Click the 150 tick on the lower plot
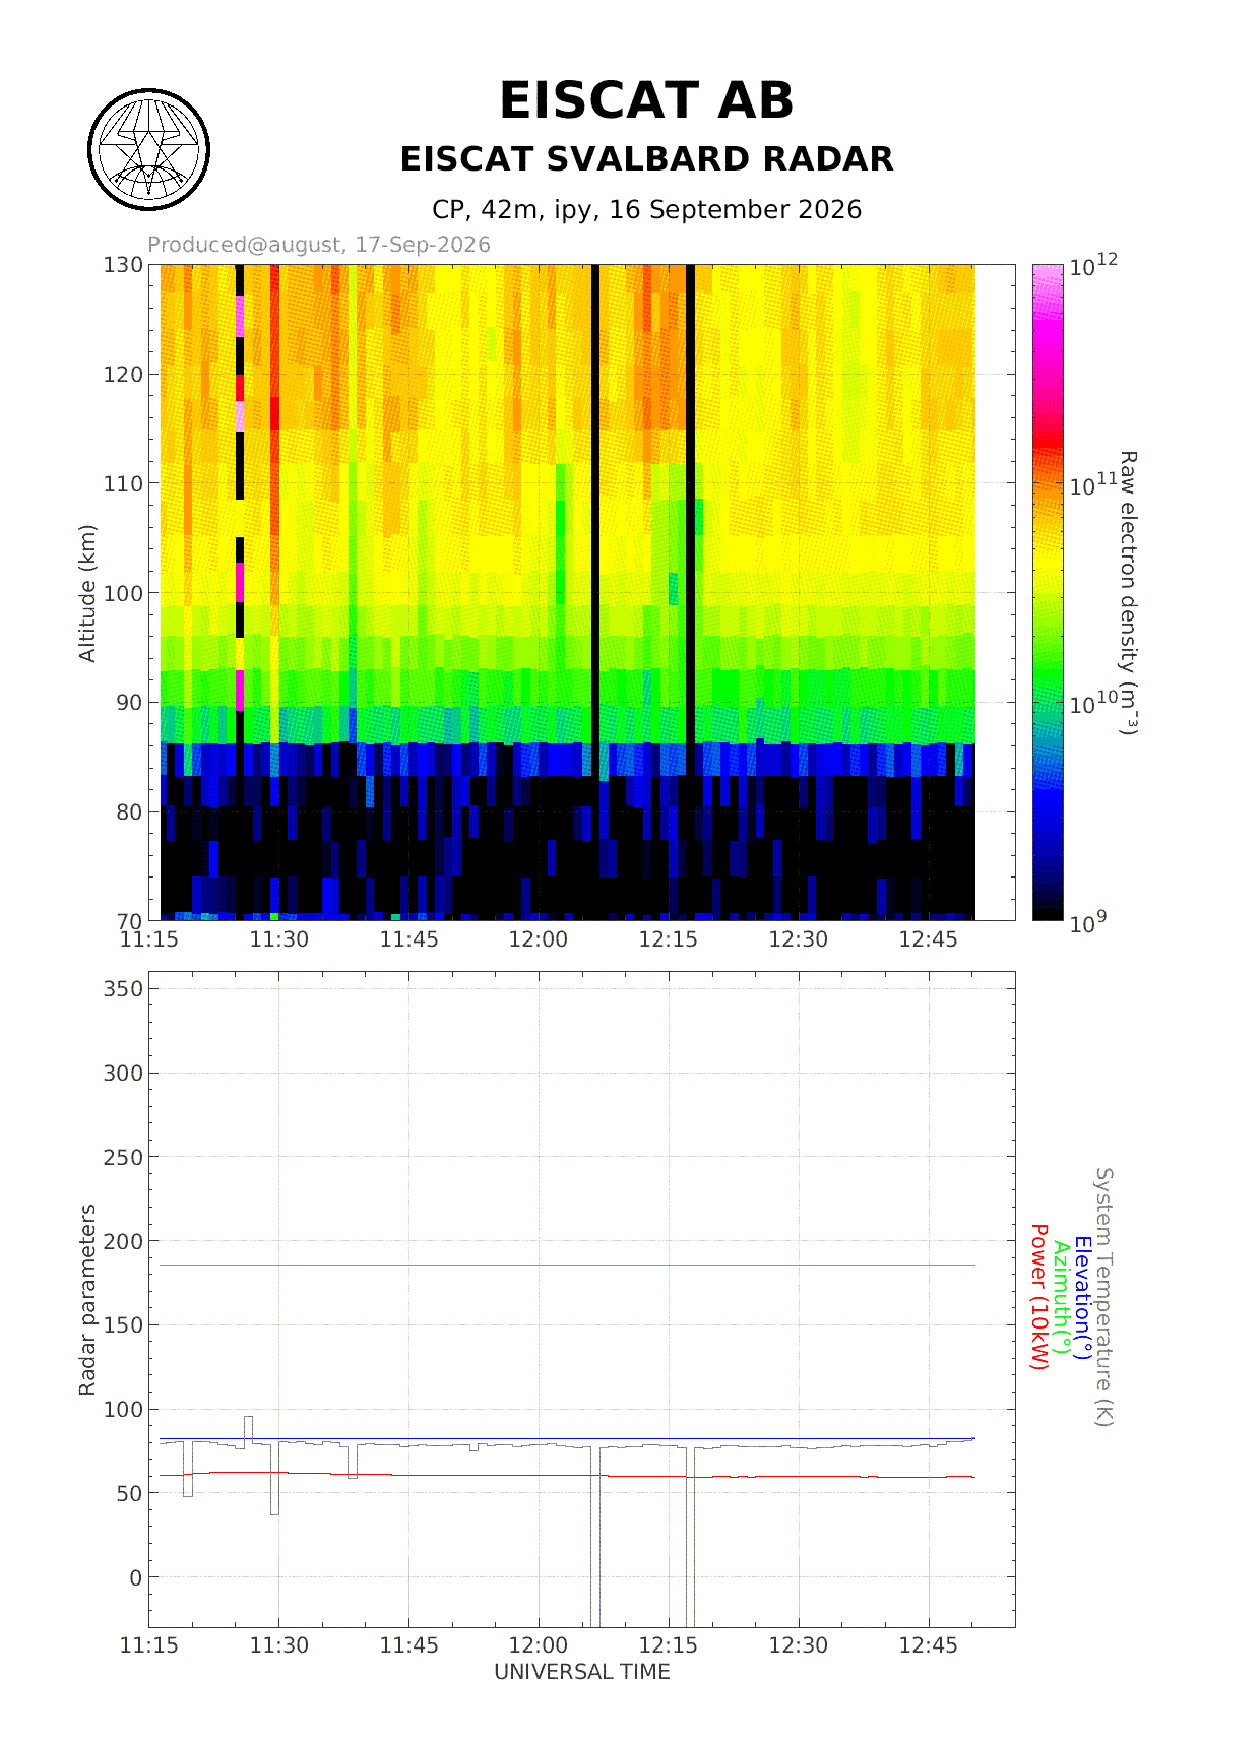This screenshot has height=1754, width=1240. click(123, 1325)
